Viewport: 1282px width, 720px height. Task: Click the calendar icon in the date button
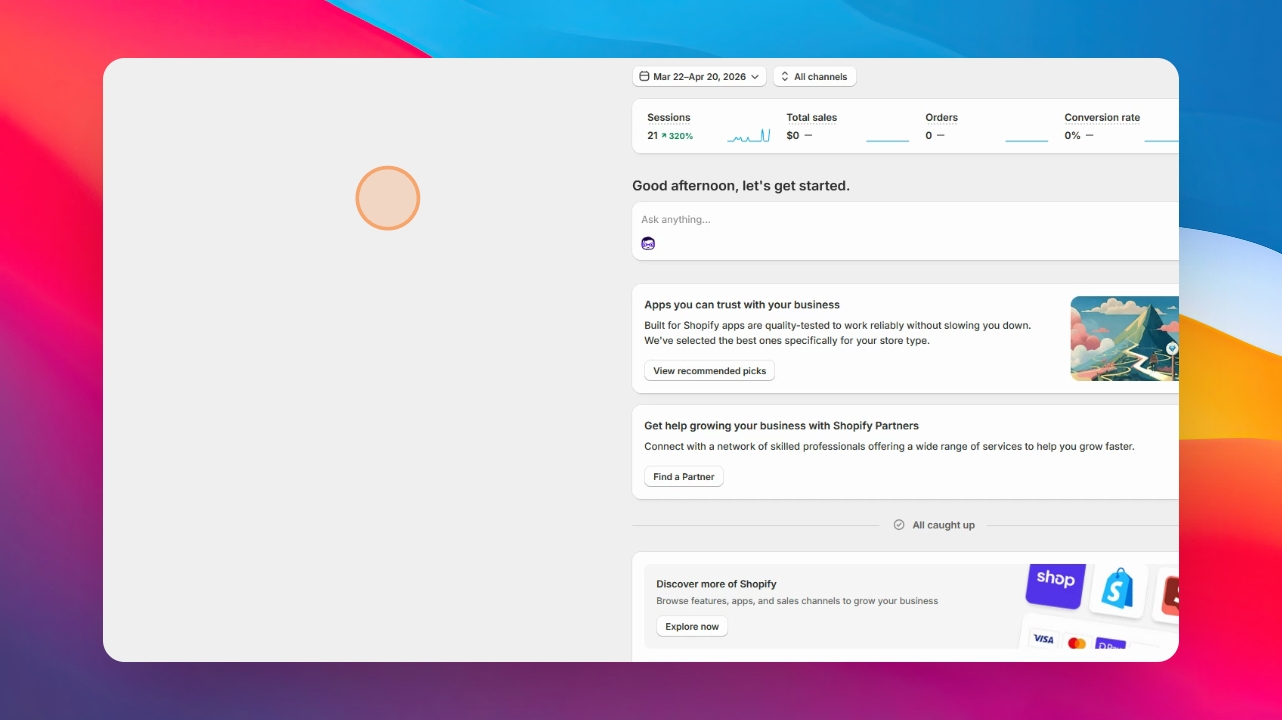[x=644, y=77]
